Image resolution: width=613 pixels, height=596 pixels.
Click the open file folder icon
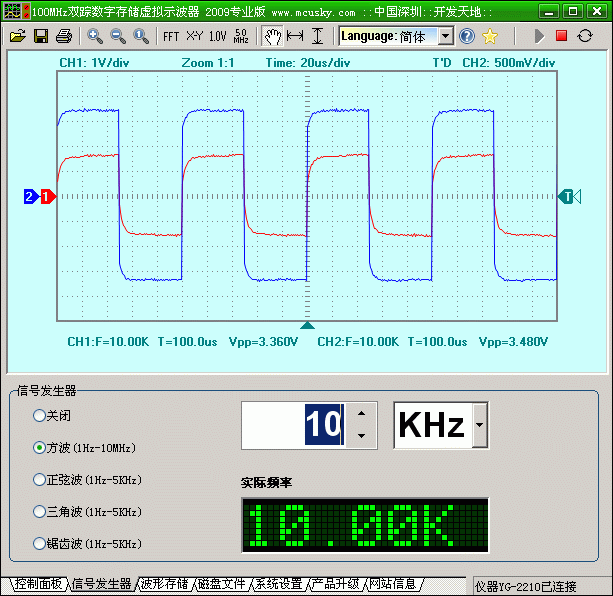(x=18, y=36)
